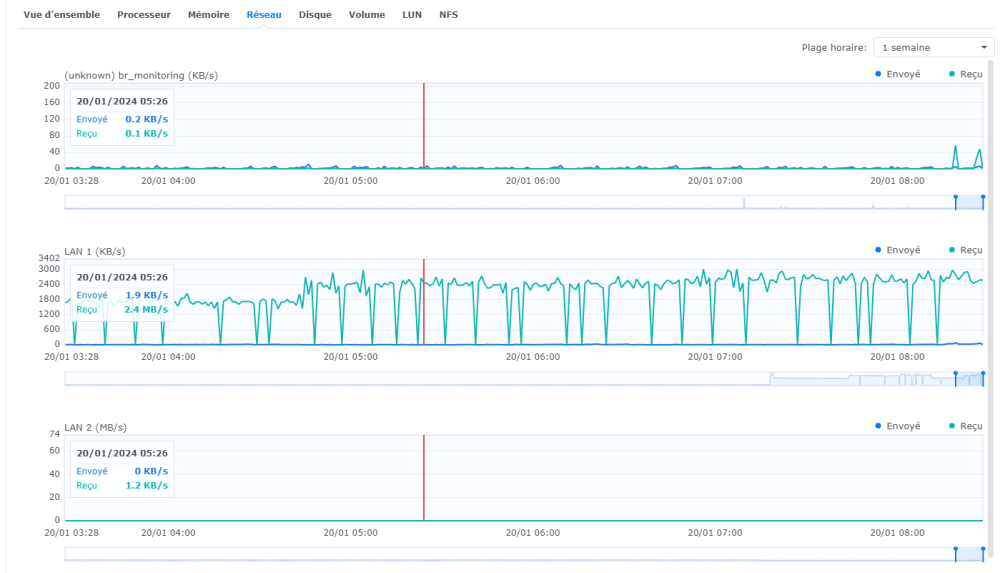Click the Envoyé 1.9 KB/s tooltip value
The width and height of the screenshot is (1000, 573).
click(147, 295)
